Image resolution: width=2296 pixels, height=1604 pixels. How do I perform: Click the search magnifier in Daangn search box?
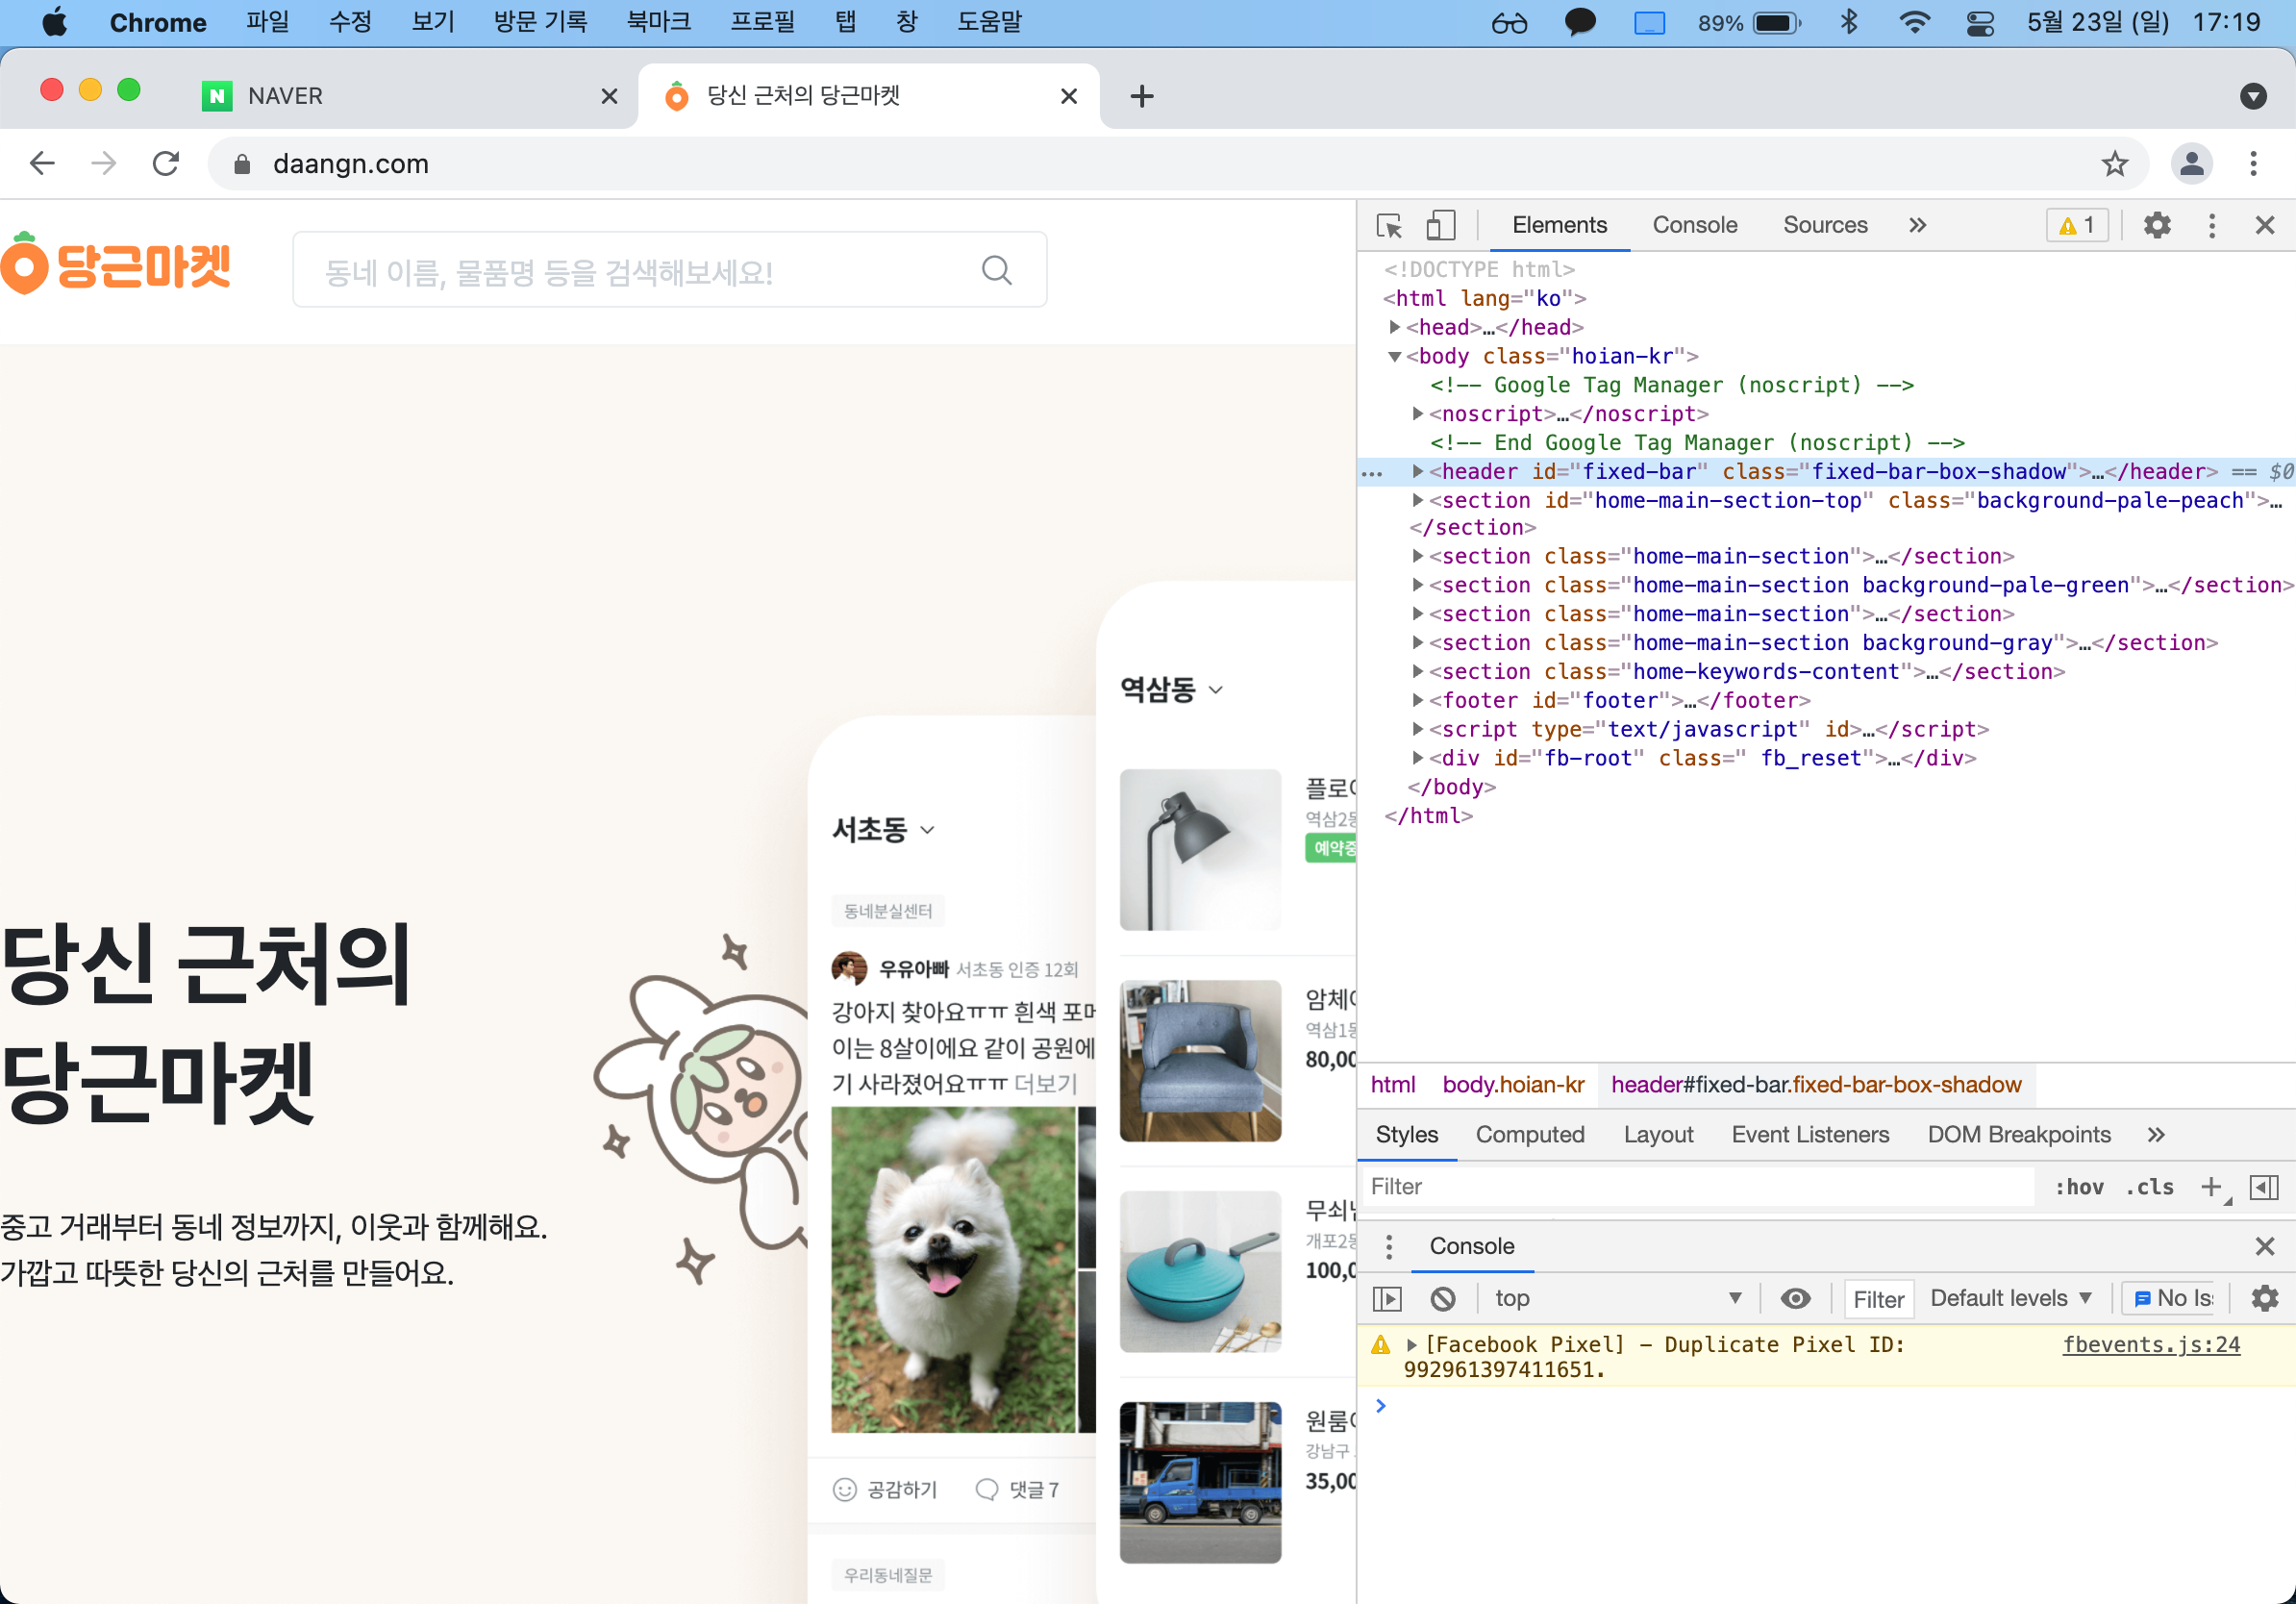coord(996,271)
